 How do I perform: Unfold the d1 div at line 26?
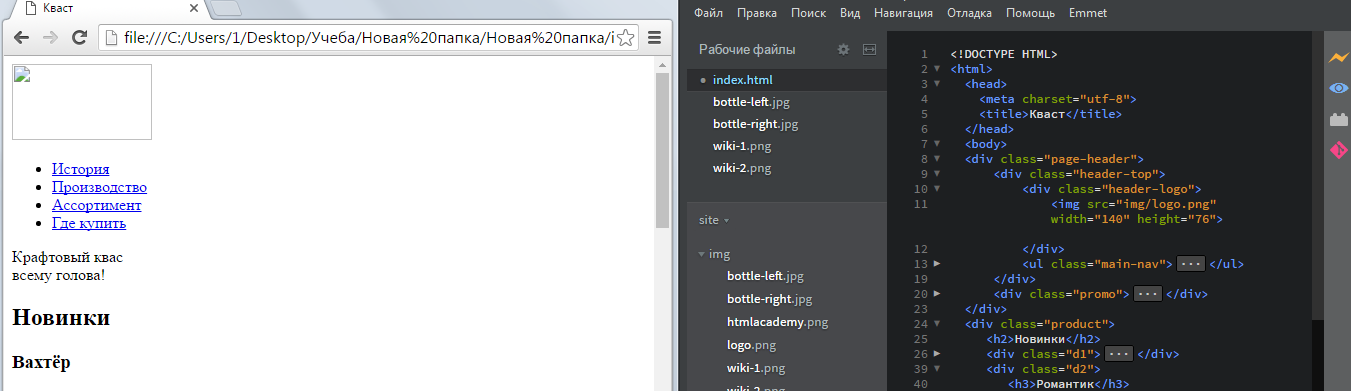(937, 354)
